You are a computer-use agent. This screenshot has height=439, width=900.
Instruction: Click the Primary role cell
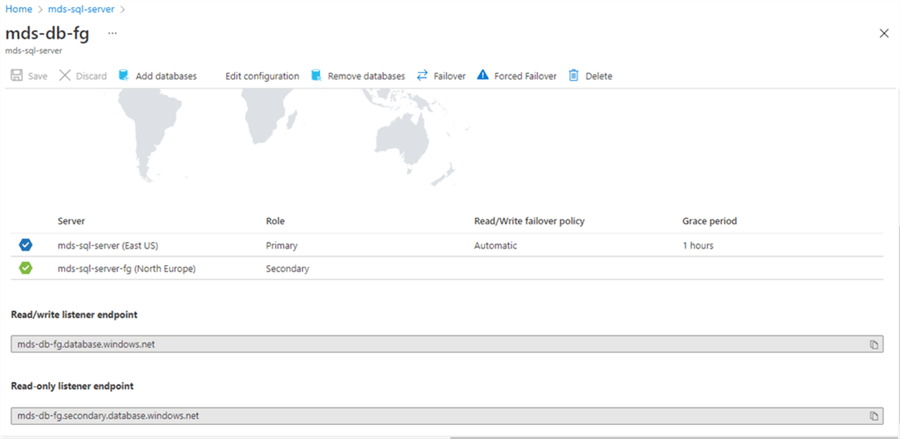(281, 246)
